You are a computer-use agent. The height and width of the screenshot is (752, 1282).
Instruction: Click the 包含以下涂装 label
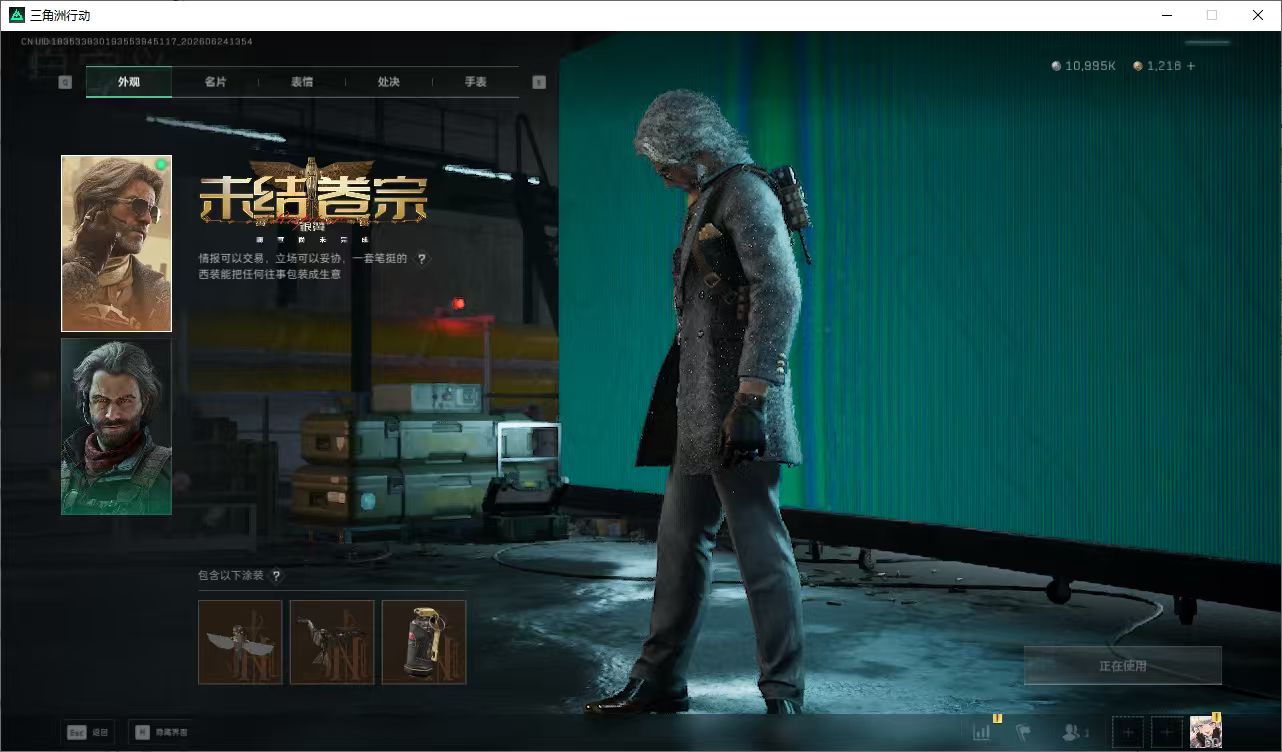[x=231, y=576]
